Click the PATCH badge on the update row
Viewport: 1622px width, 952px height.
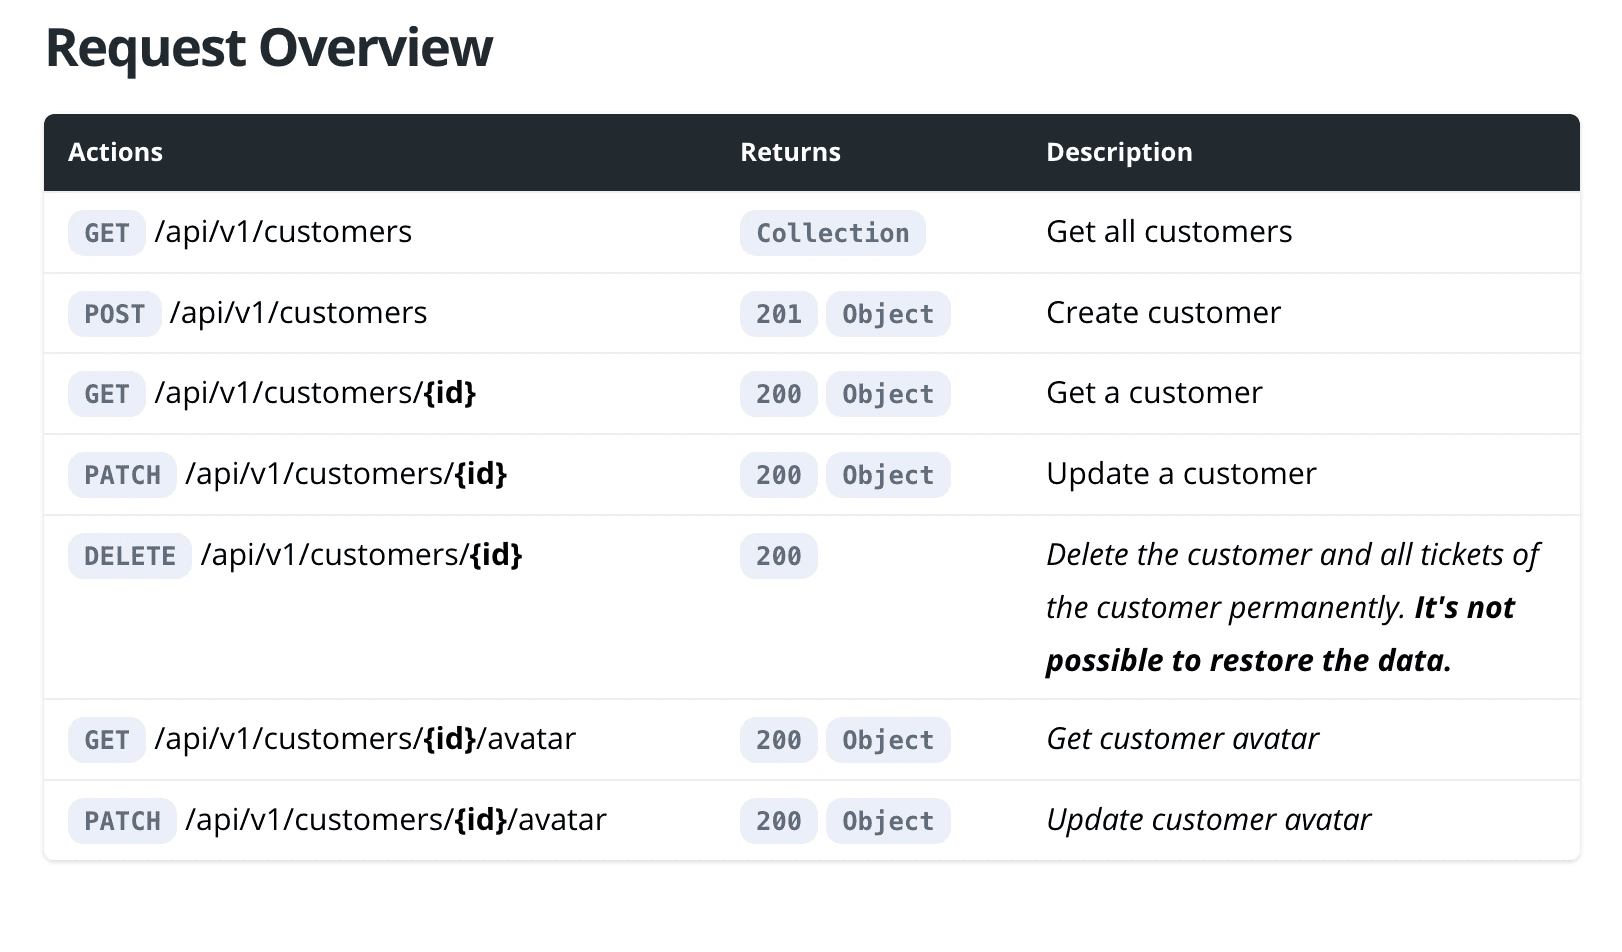click(x=121, y=474)
